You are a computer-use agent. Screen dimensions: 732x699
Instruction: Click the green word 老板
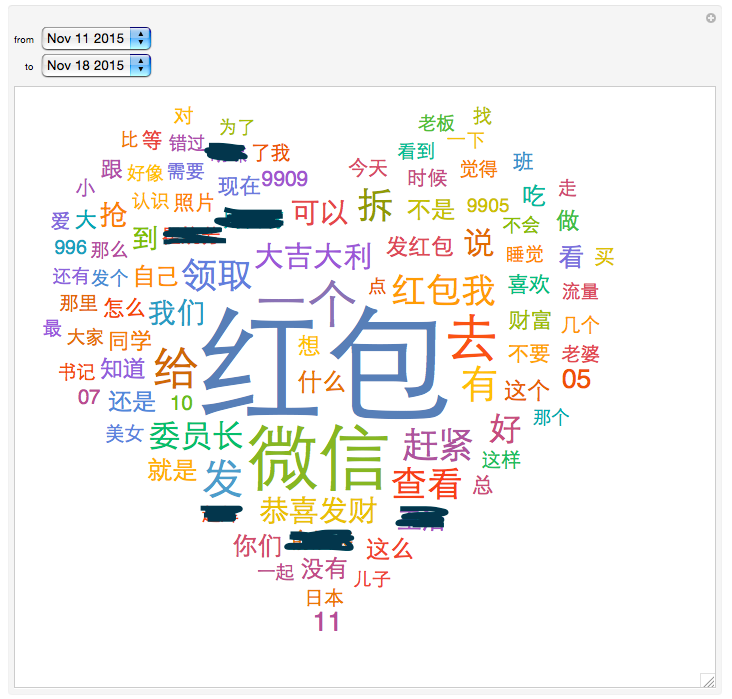tap(436, 123)
